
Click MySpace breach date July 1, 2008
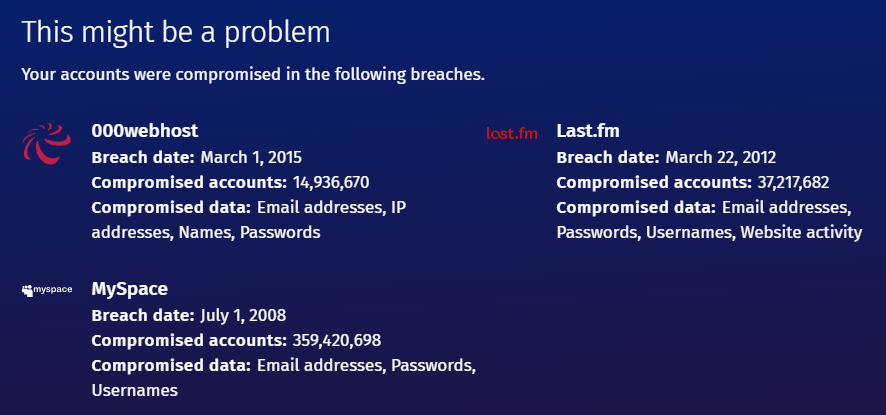243,315
